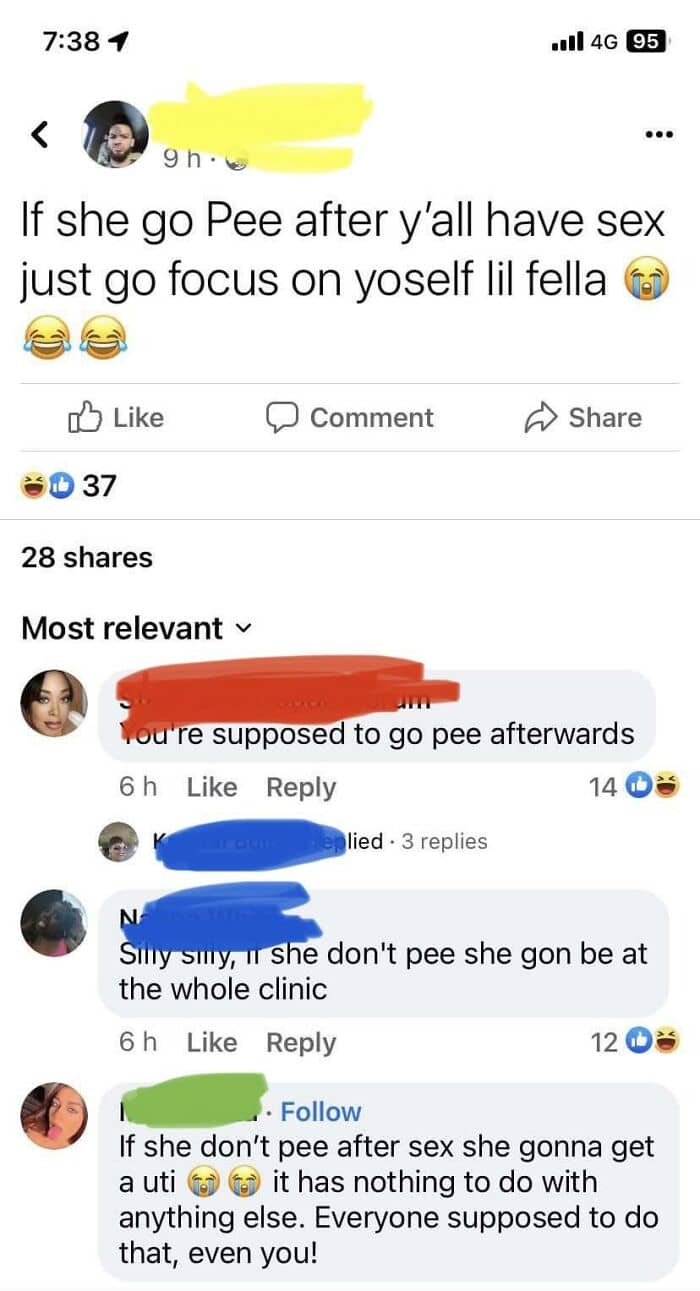Viewport: 700px width, 1291px height.
Task: Open the first commenter's profile picture
Action: [x=54, y=703]
